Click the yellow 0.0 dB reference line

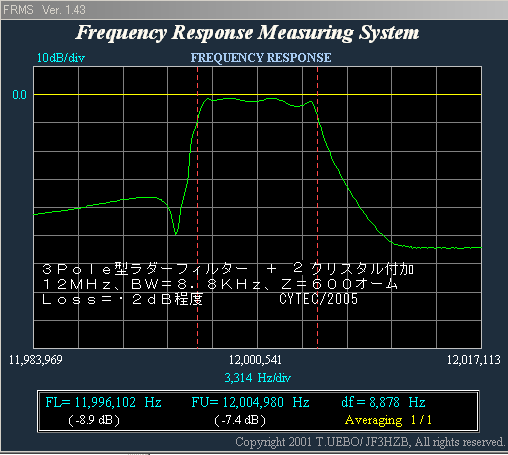tap(257, 95)
